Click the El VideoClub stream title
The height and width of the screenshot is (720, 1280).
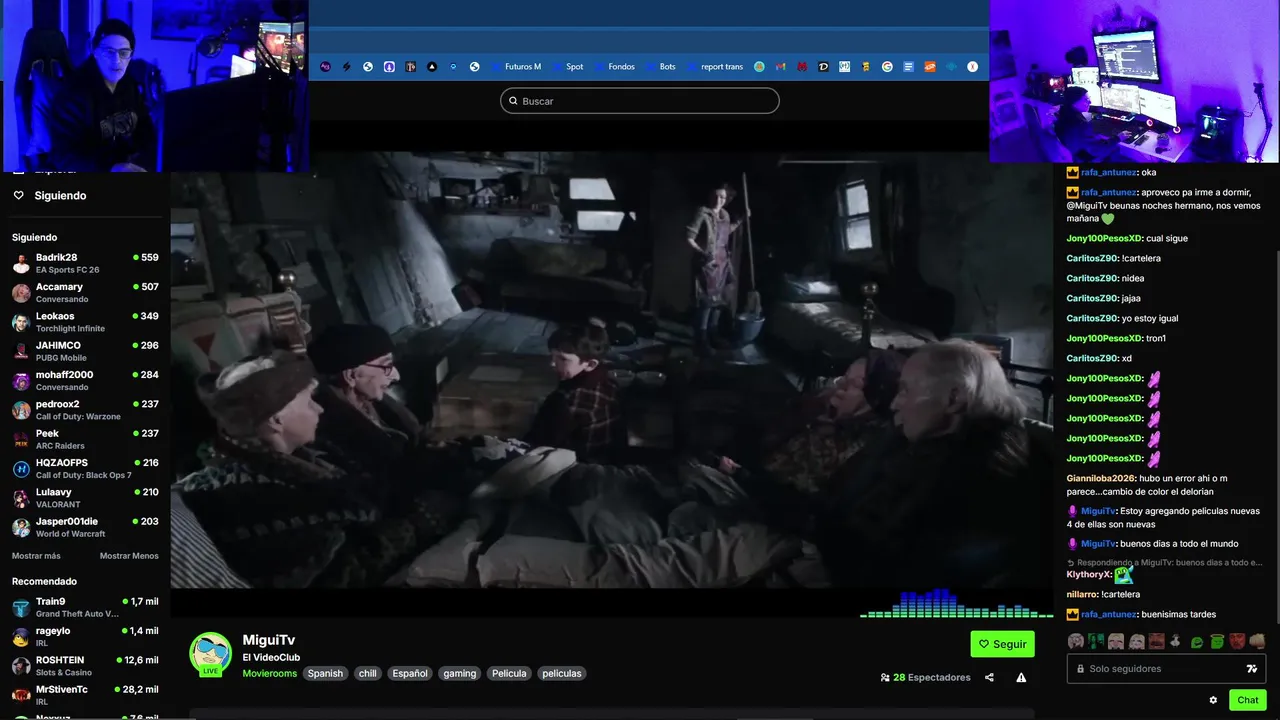(271, 657)
